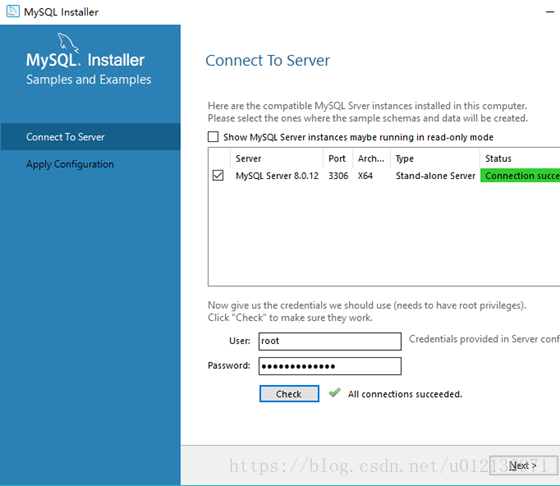Enable Show MySQL Server instances read-only mode

click(213, 137)
